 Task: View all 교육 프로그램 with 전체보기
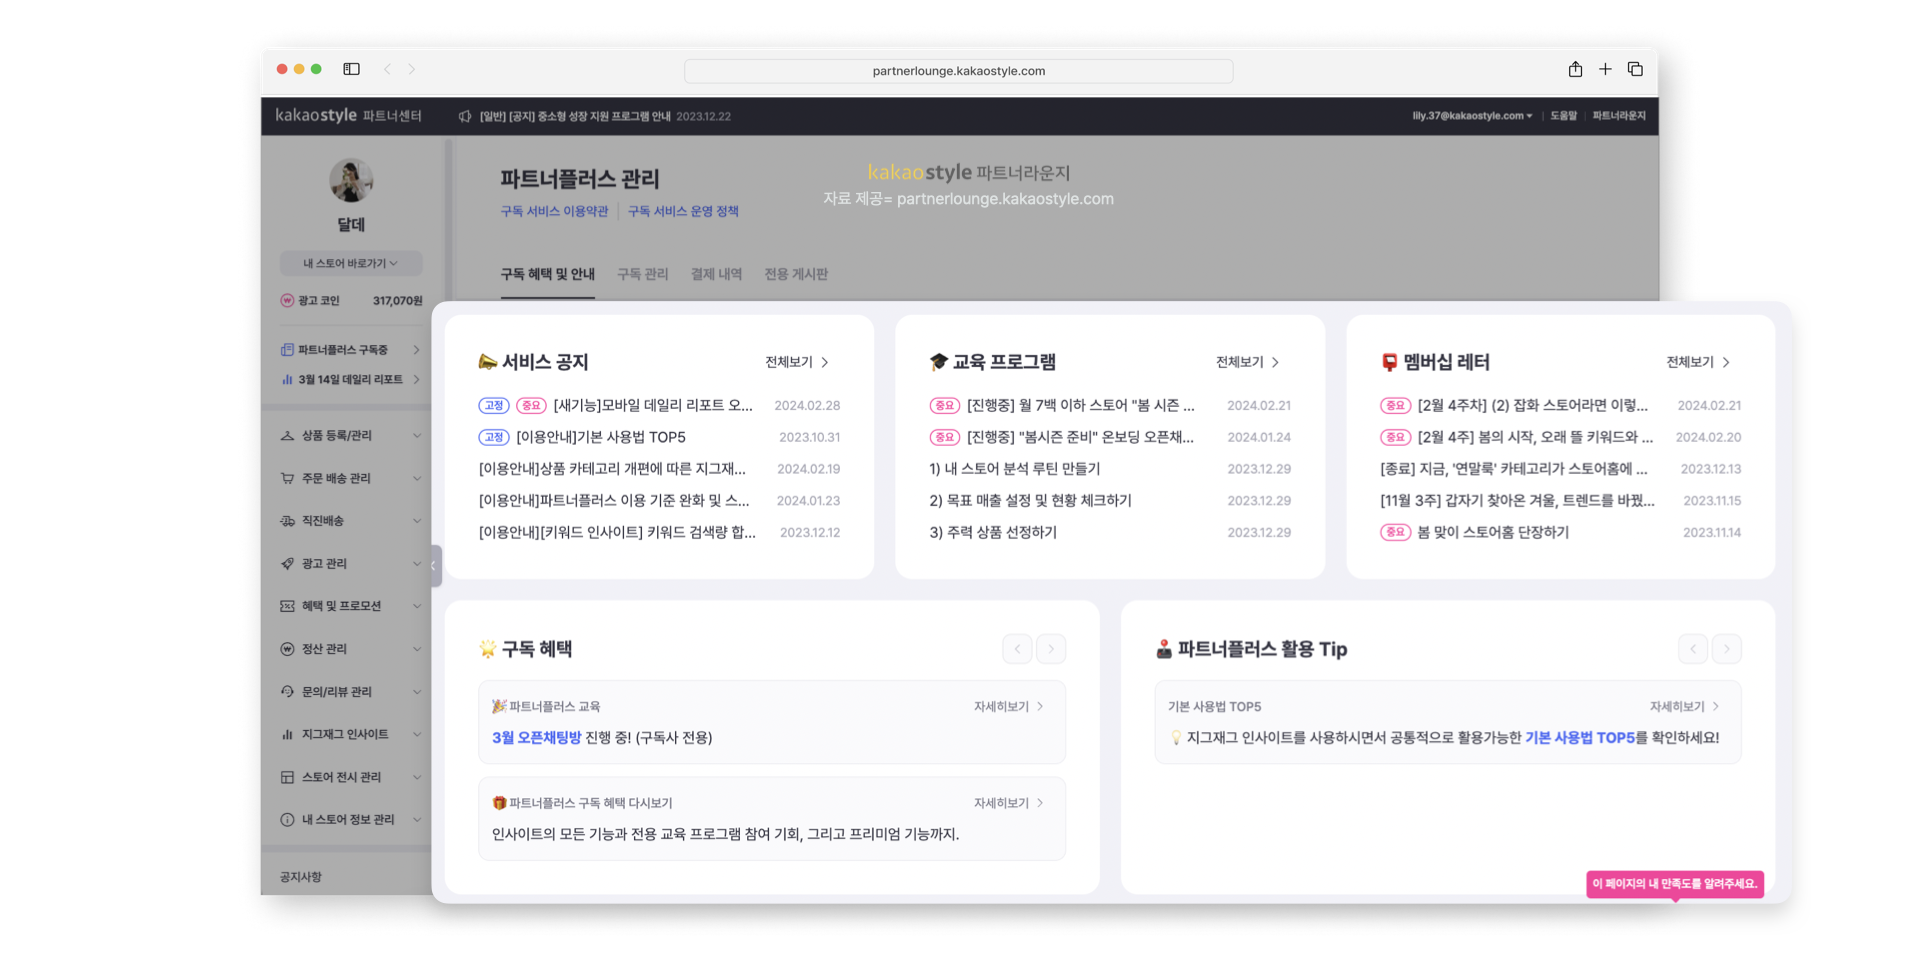[1248, 362]
